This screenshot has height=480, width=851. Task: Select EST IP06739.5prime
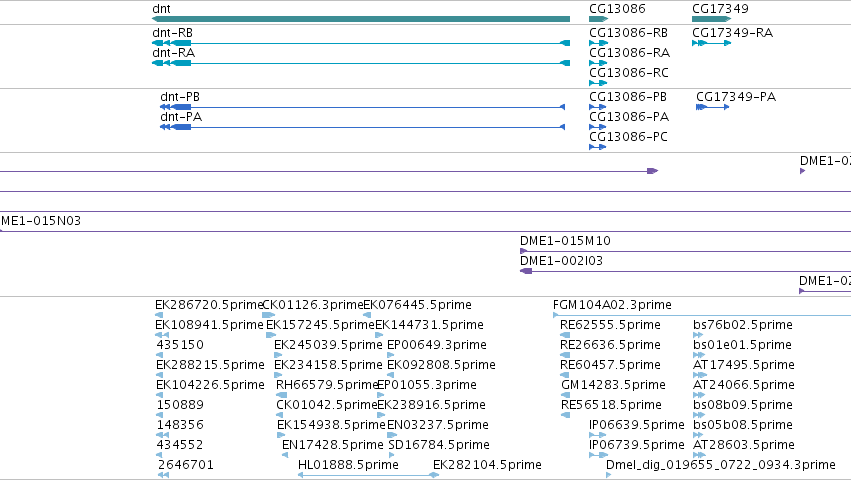637,445
